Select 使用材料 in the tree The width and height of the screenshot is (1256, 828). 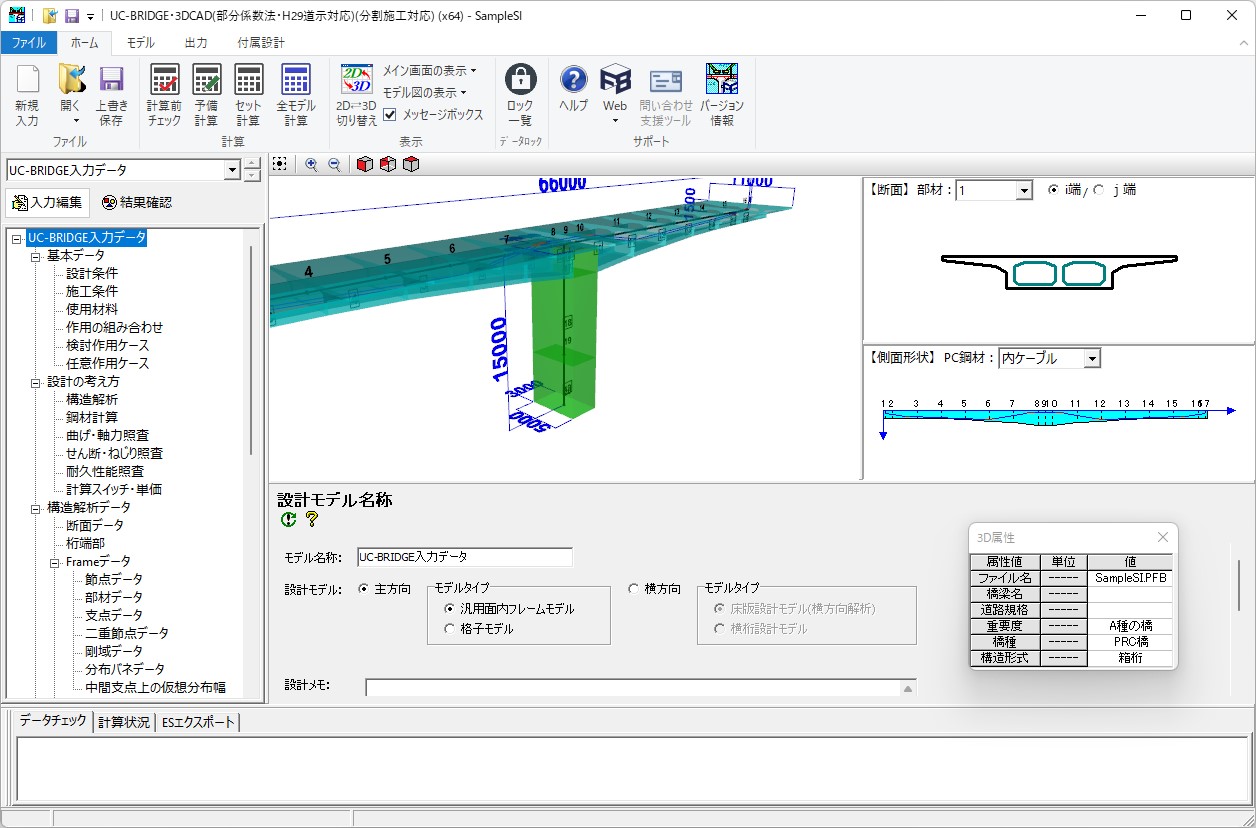tap(92, 310)
